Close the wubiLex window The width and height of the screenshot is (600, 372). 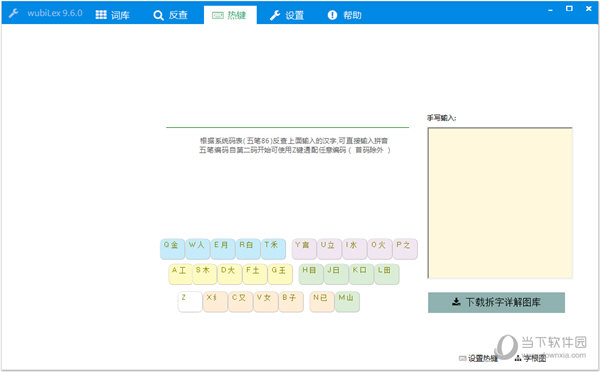click(x=589, y=9)
